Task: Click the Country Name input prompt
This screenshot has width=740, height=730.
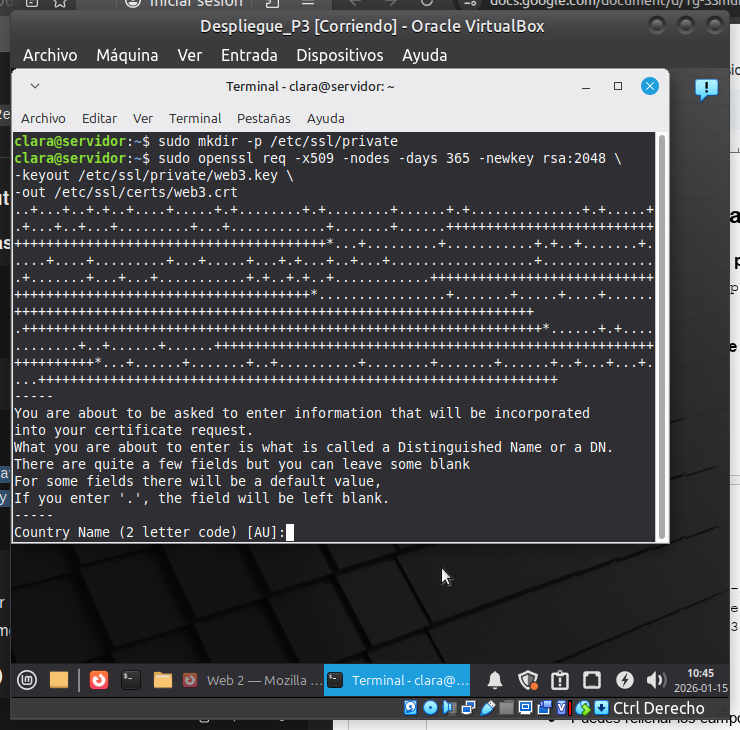Action: [290, 533]
